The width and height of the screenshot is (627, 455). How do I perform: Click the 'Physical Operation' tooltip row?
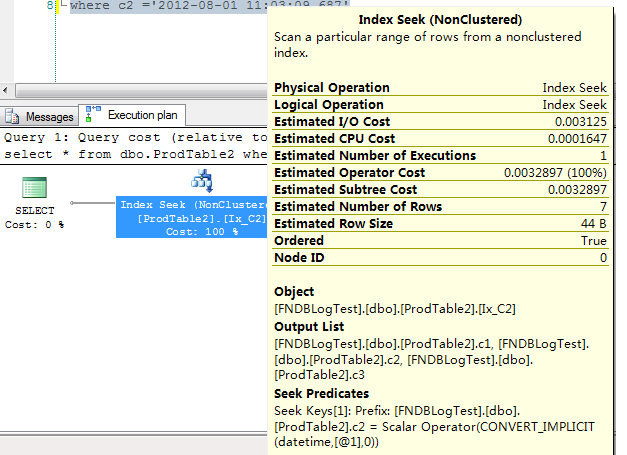coord(440,88)
